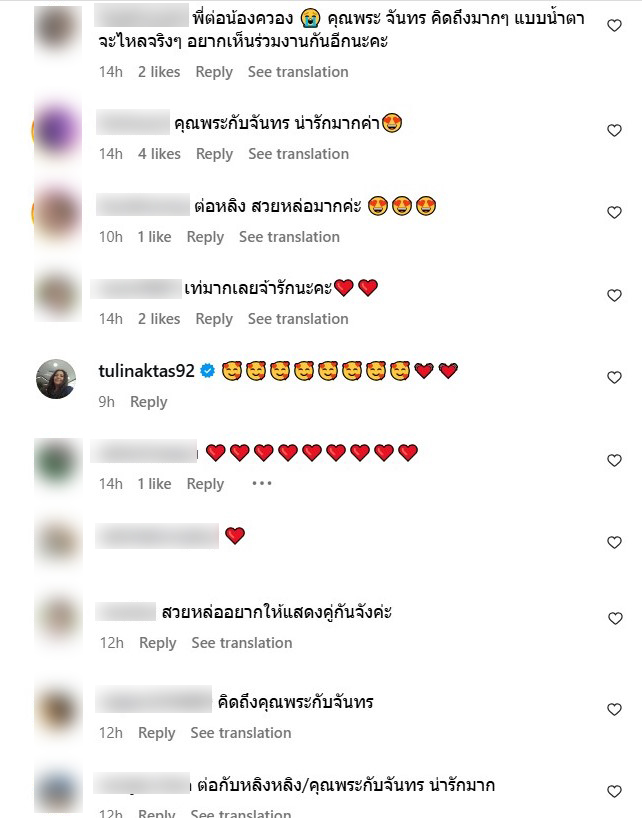
Task: Open the three-dot options on hearts comment
Action: tap(261, 484)
